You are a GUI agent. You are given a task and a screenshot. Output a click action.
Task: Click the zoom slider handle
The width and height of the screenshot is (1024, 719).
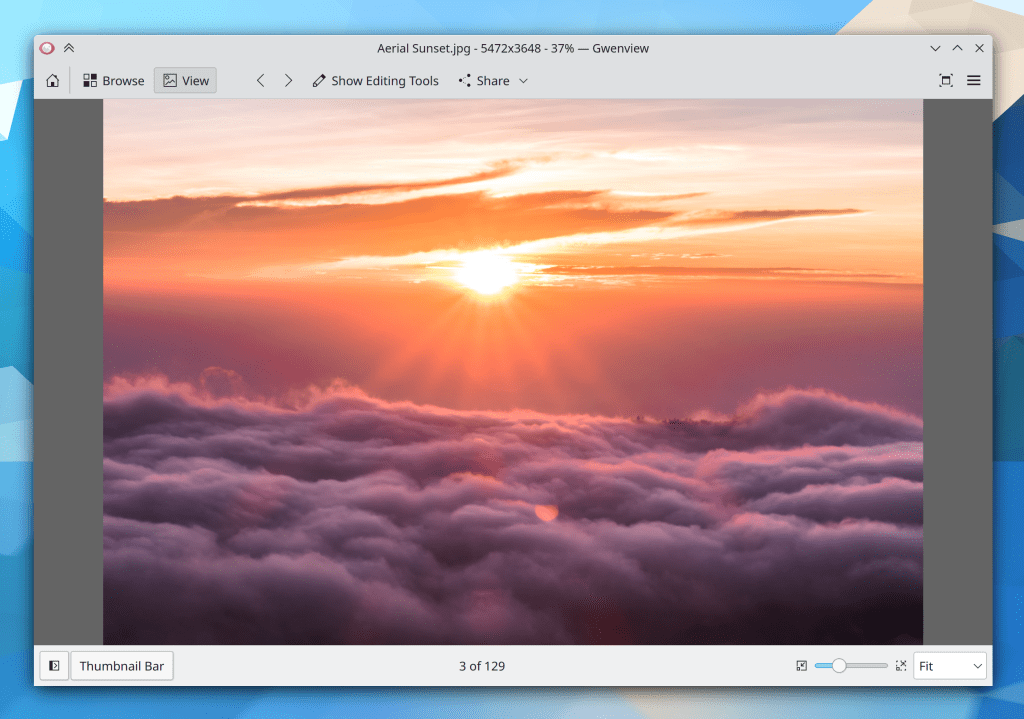839,666
